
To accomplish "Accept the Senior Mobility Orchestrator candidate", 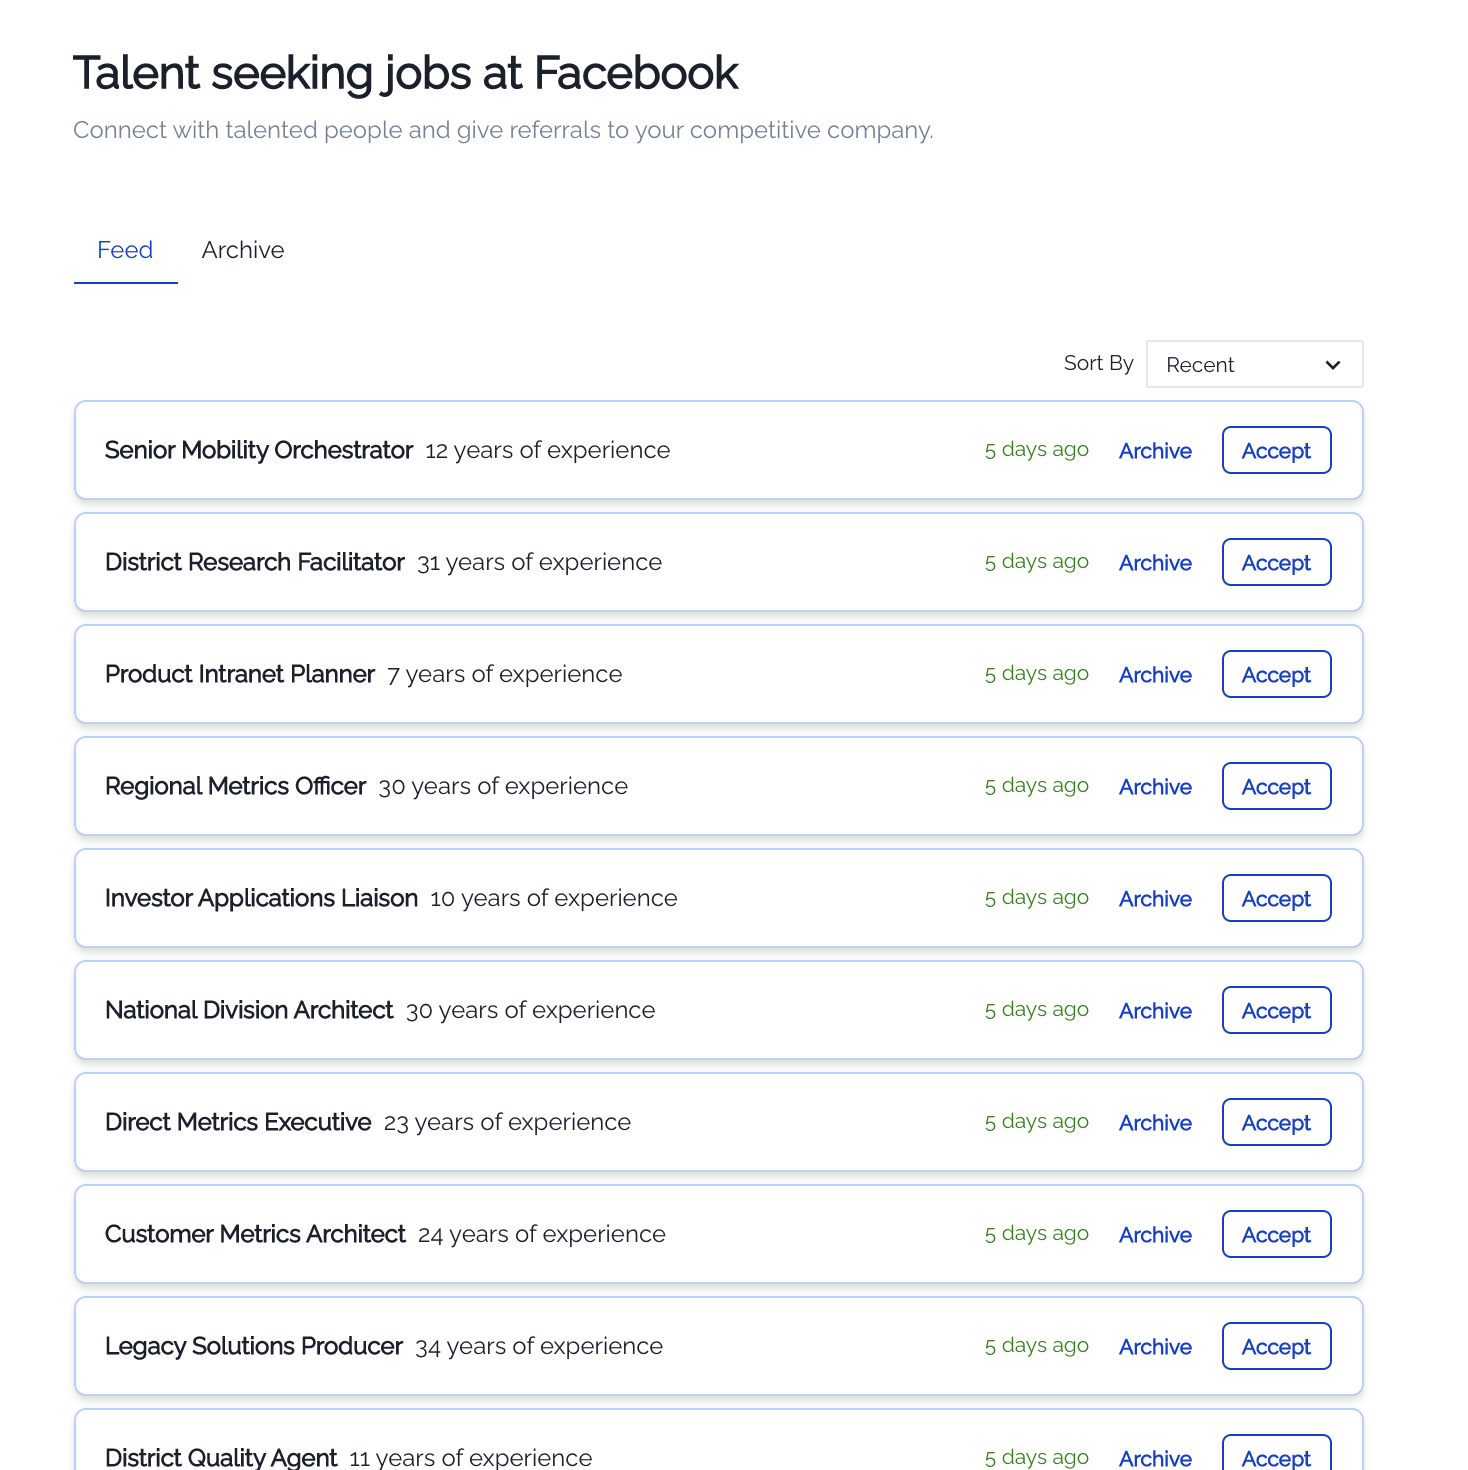I will (1276, 450).
